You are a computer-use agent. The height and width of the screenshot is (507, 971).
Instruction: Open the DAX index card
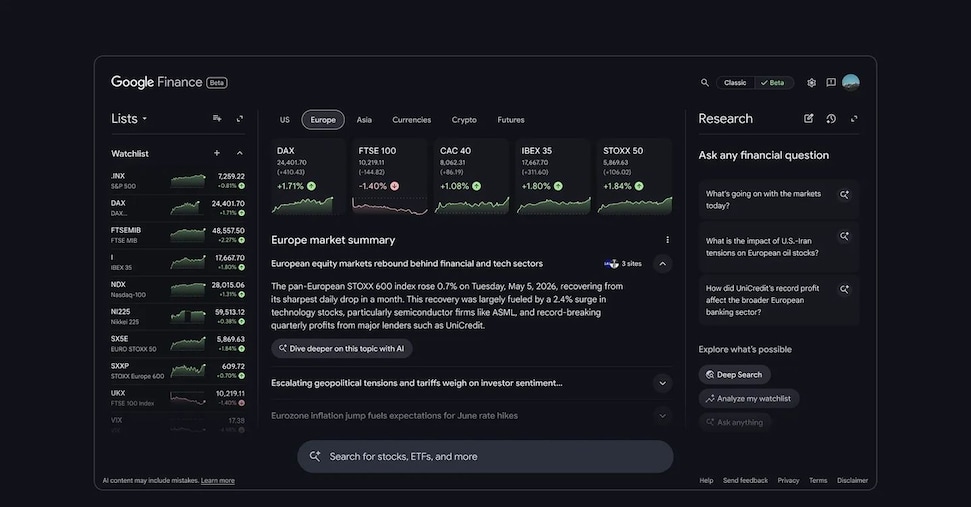click(307, 177)
